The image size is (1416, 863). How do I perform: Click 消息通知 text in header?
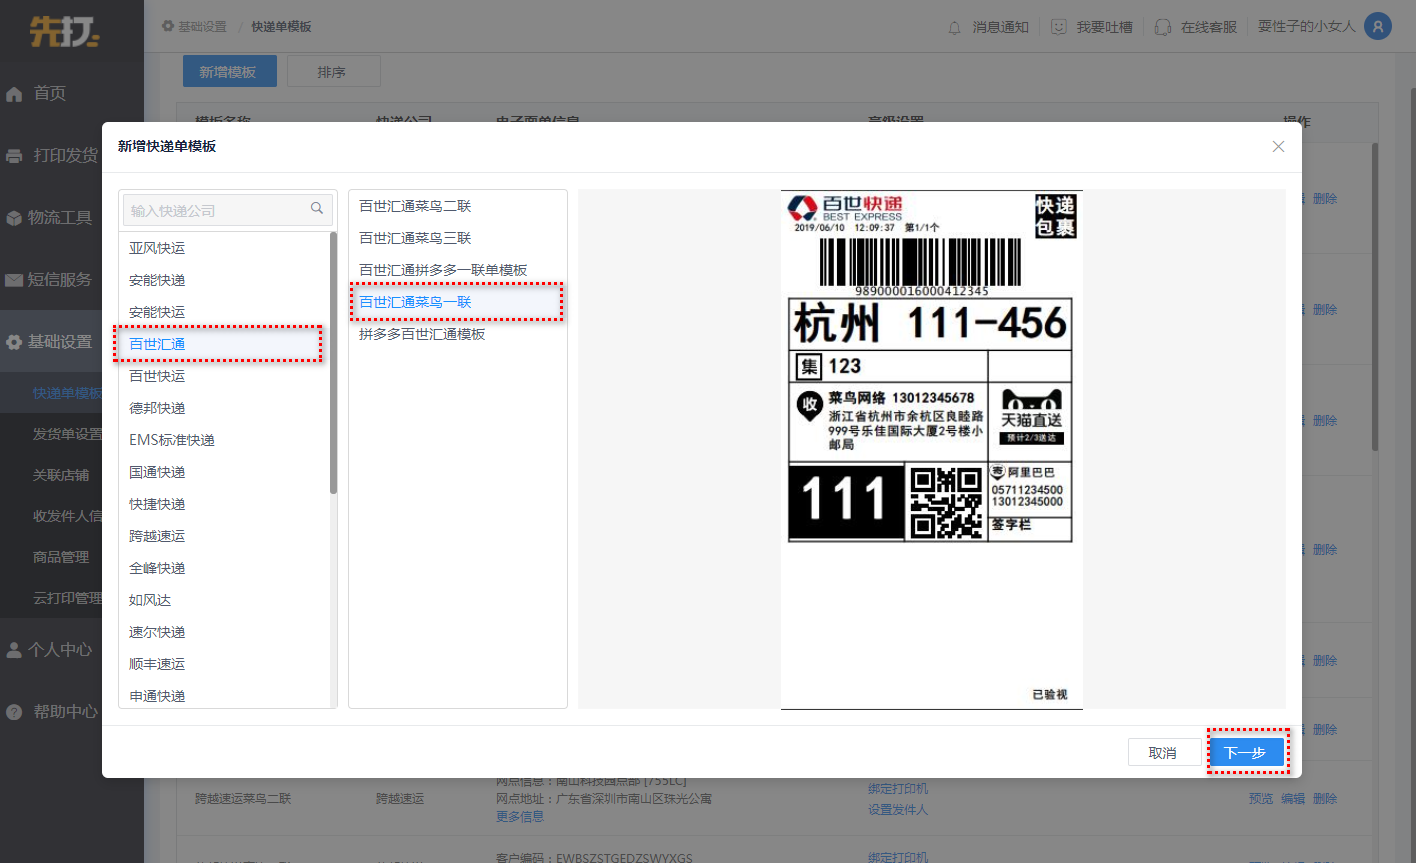[1000, 27]
